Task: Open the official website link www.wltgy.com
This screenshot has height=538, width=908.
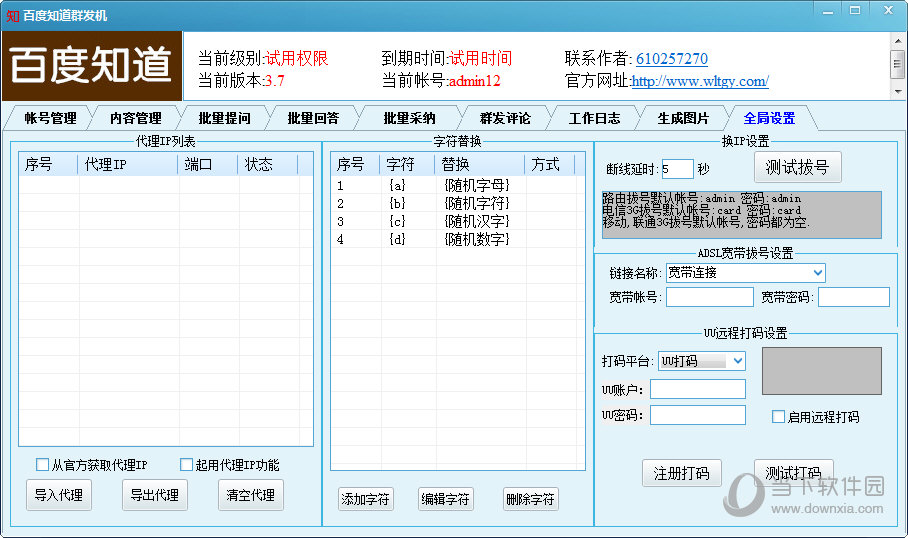Action: coord(700,81)
